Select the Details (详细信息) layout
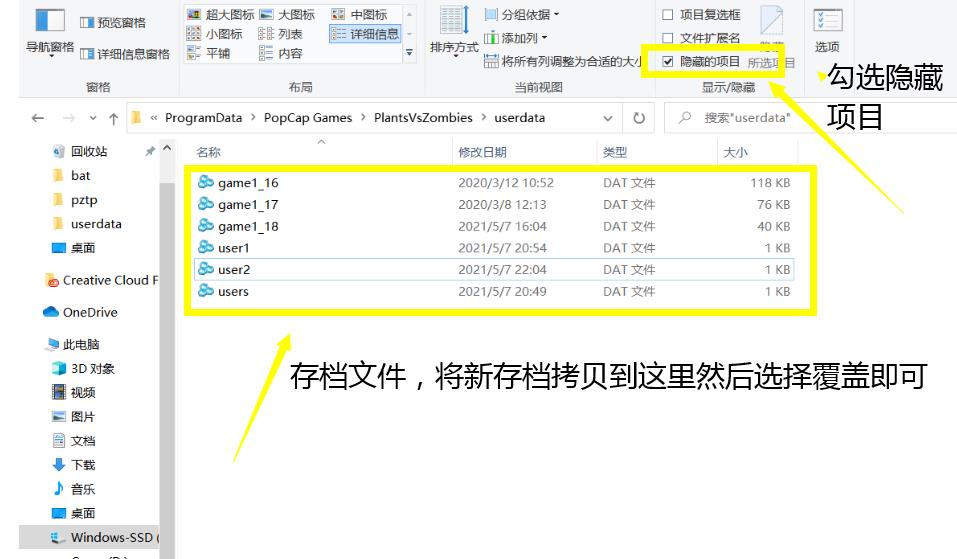Image resolution: width=957 pixels, height=559 pixels. click(364, 34)
